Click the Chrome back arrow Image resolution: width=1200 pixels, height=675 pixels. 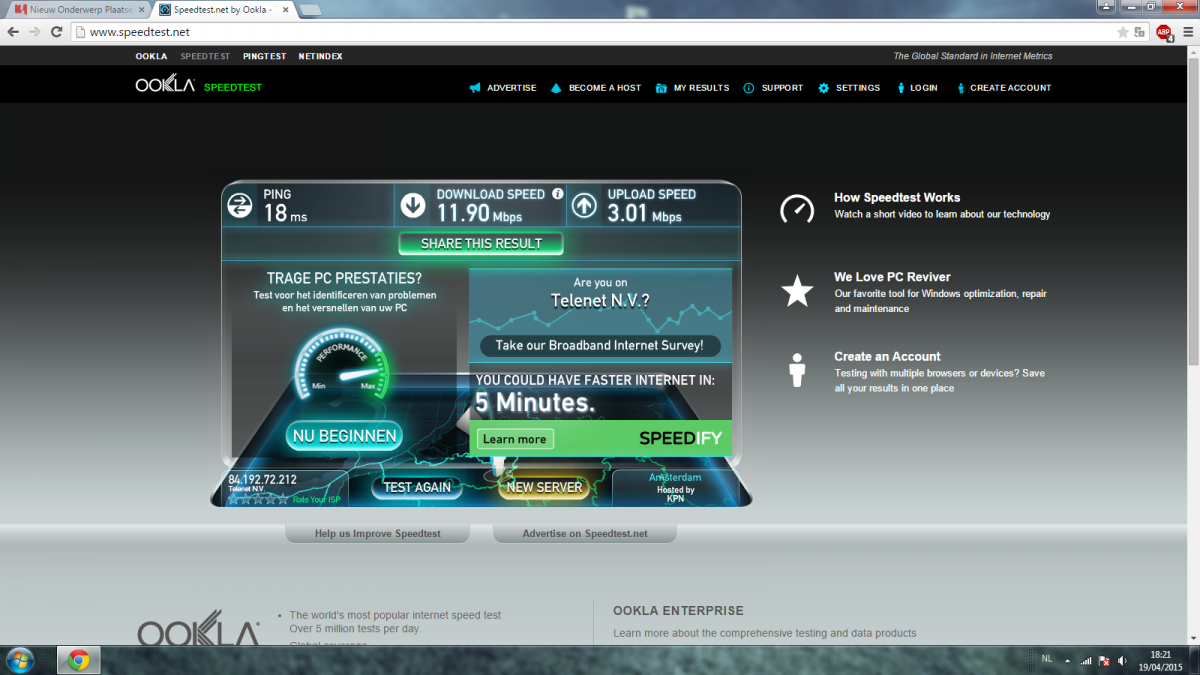coord(13,32)
